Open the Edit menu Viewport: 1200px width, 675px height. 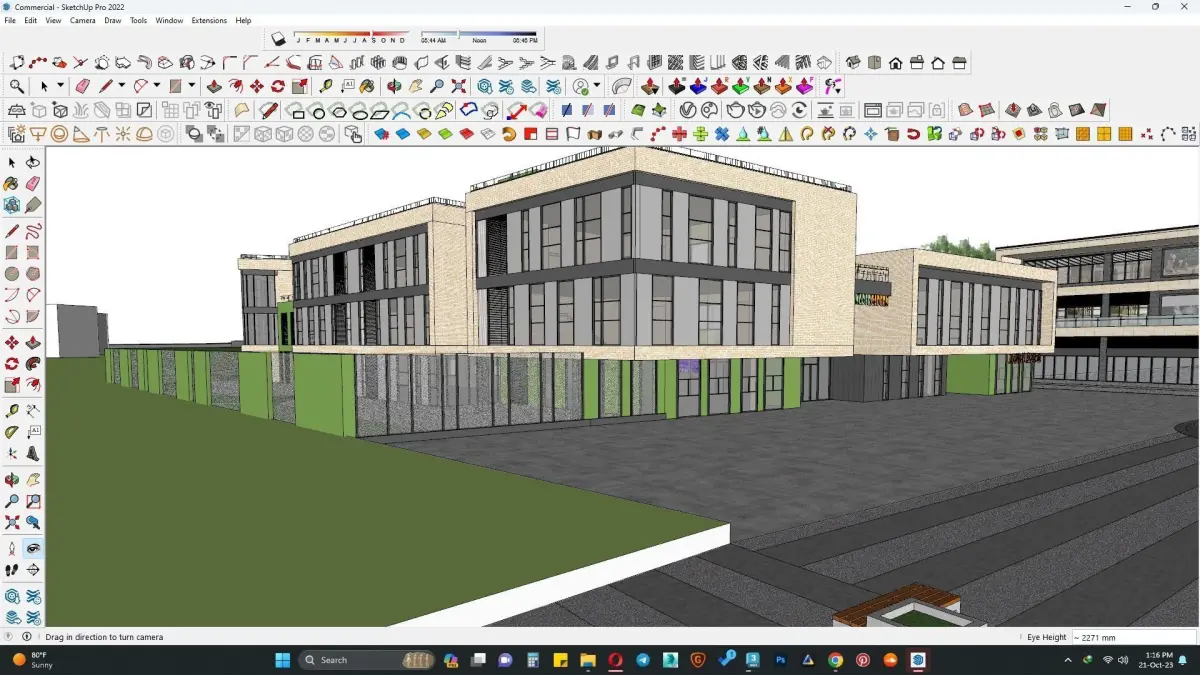pos(30,20)
